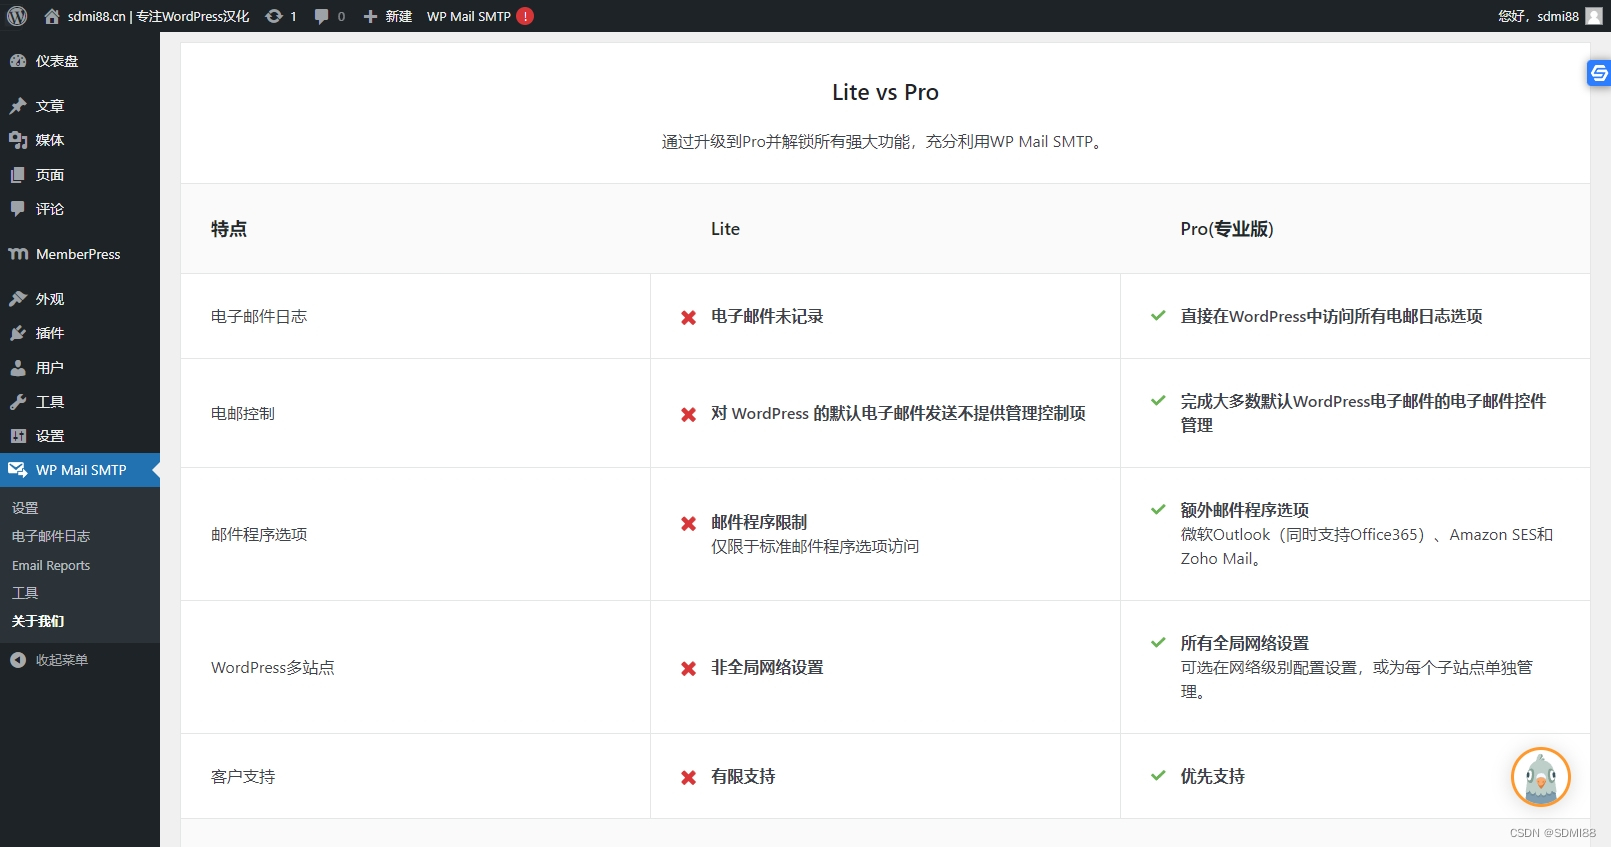Click the 客户支持 feature row label
This screenshot has width=1611, height=847.
(243, 776)
